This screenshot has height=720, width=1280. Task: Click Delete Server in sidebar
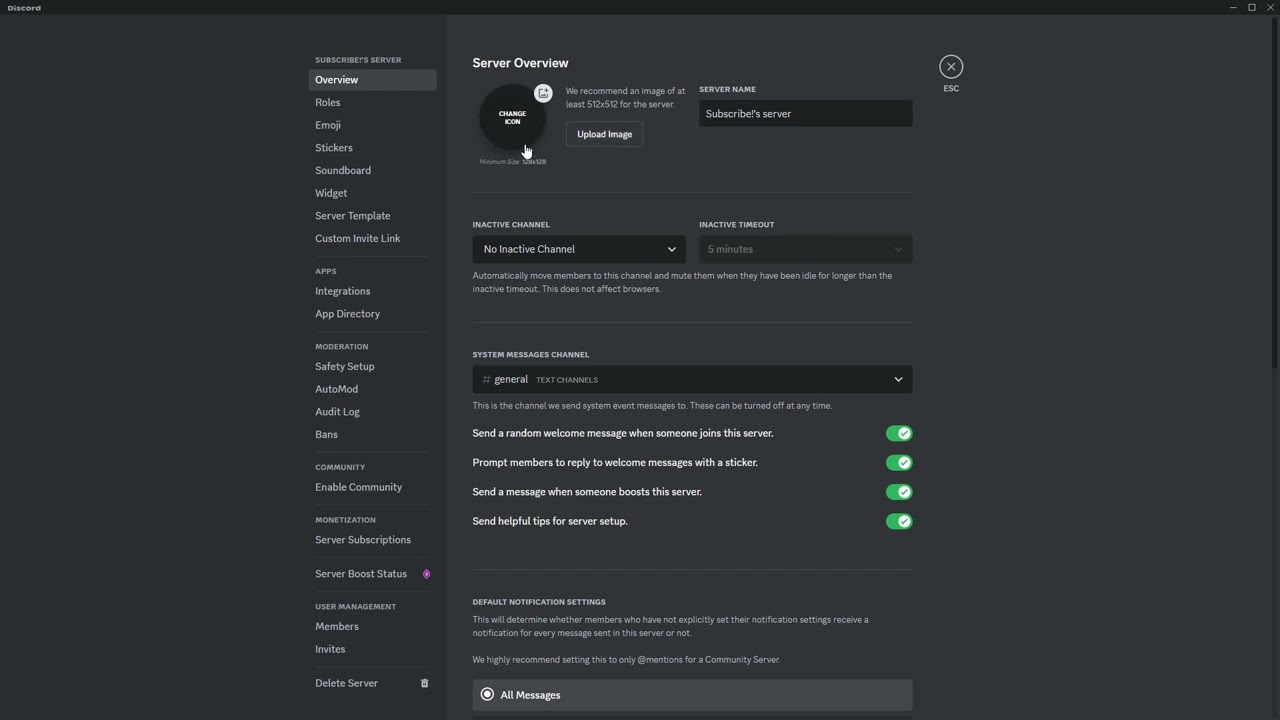coord(372,683)
